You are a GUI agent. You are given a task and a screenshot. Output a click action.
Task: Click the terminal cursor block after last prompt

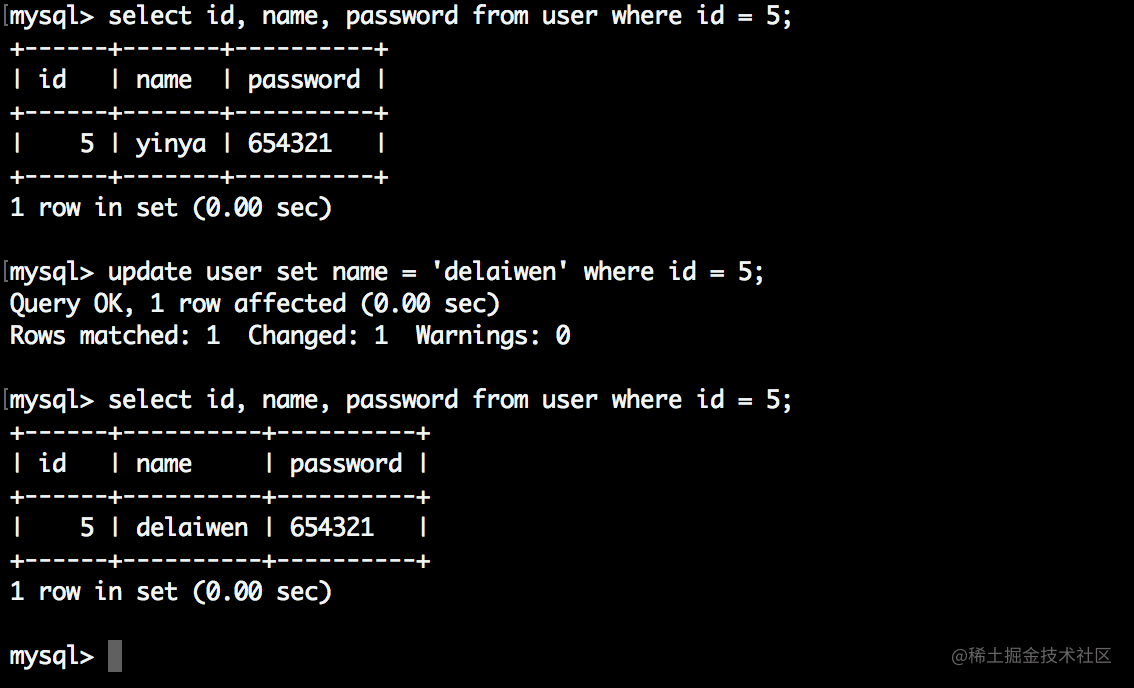[115, 655]
